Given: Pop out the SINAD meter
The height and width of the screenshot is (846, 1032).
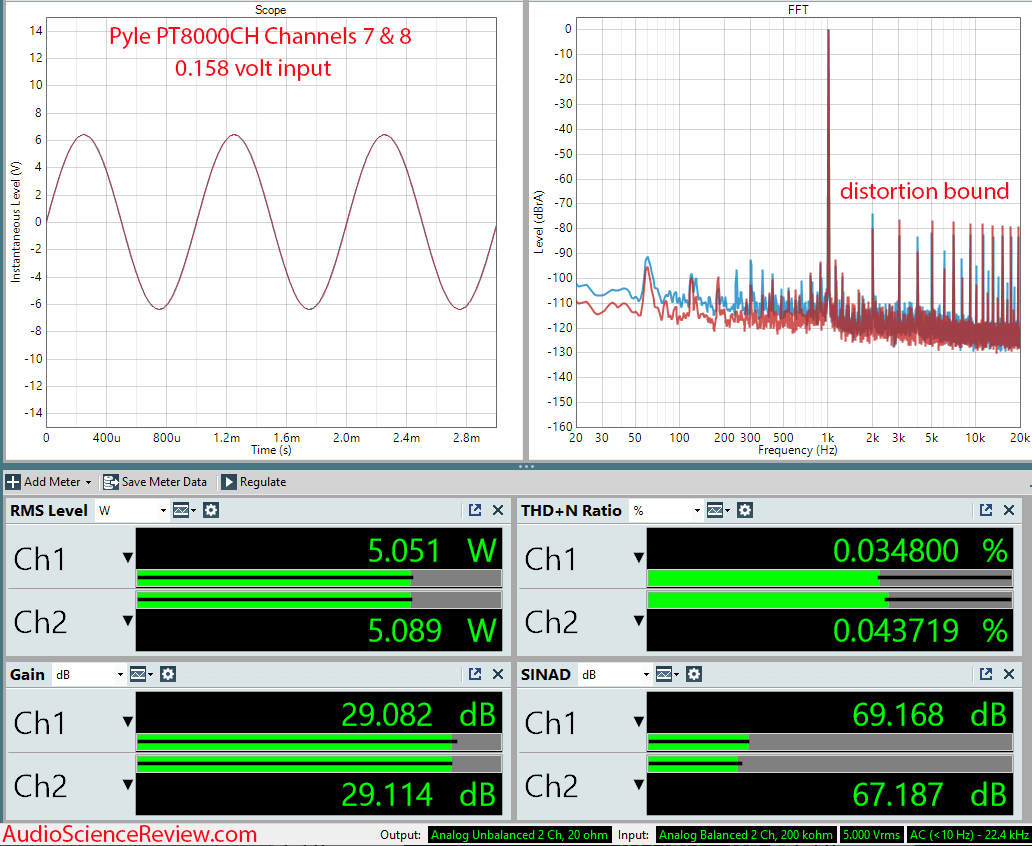Looking at the screenshot, I should point(985,674).
